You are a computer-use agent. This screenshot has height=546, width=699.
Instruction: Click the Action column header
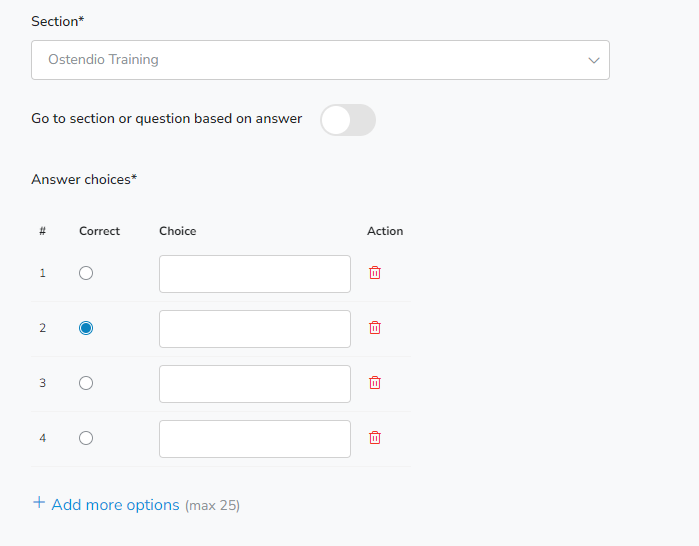coord(385,231)
